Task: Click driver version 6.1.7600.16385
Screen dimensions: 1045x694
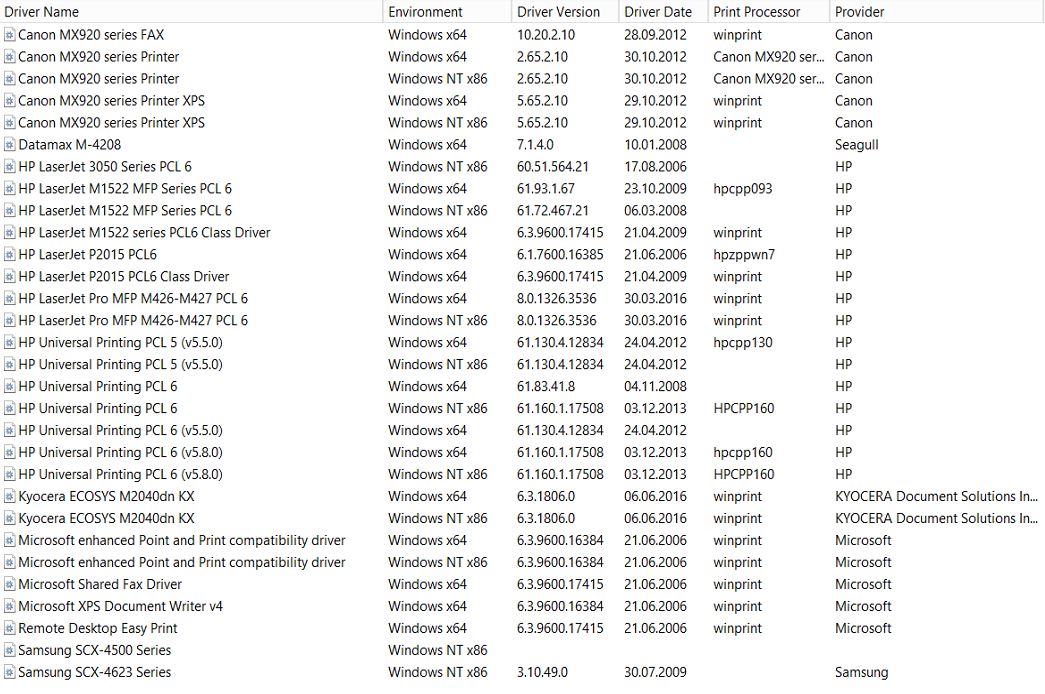Action: pyautogui.click(x=560, y=255)
